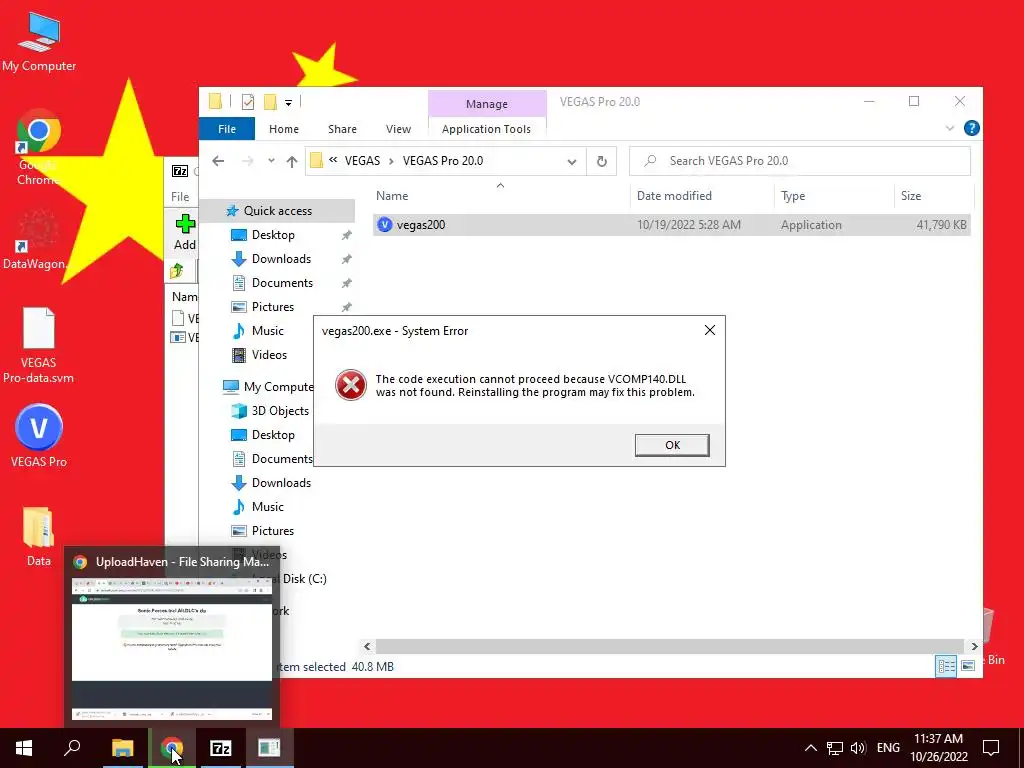Screen dimensions: 1024x768
Task: Click the ENG language indicator
Action: click(888, 748)
